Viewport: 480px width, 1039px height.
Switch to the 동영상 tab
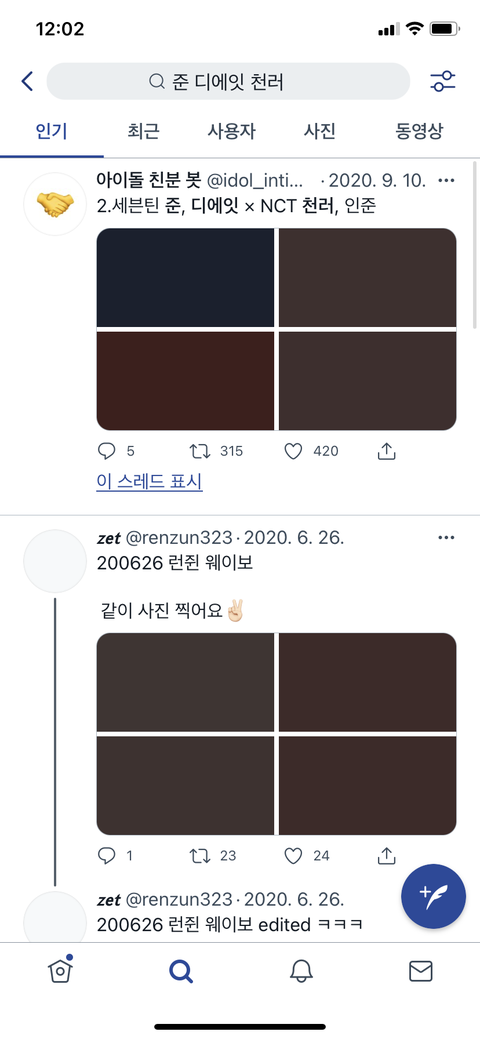[419, 131]
